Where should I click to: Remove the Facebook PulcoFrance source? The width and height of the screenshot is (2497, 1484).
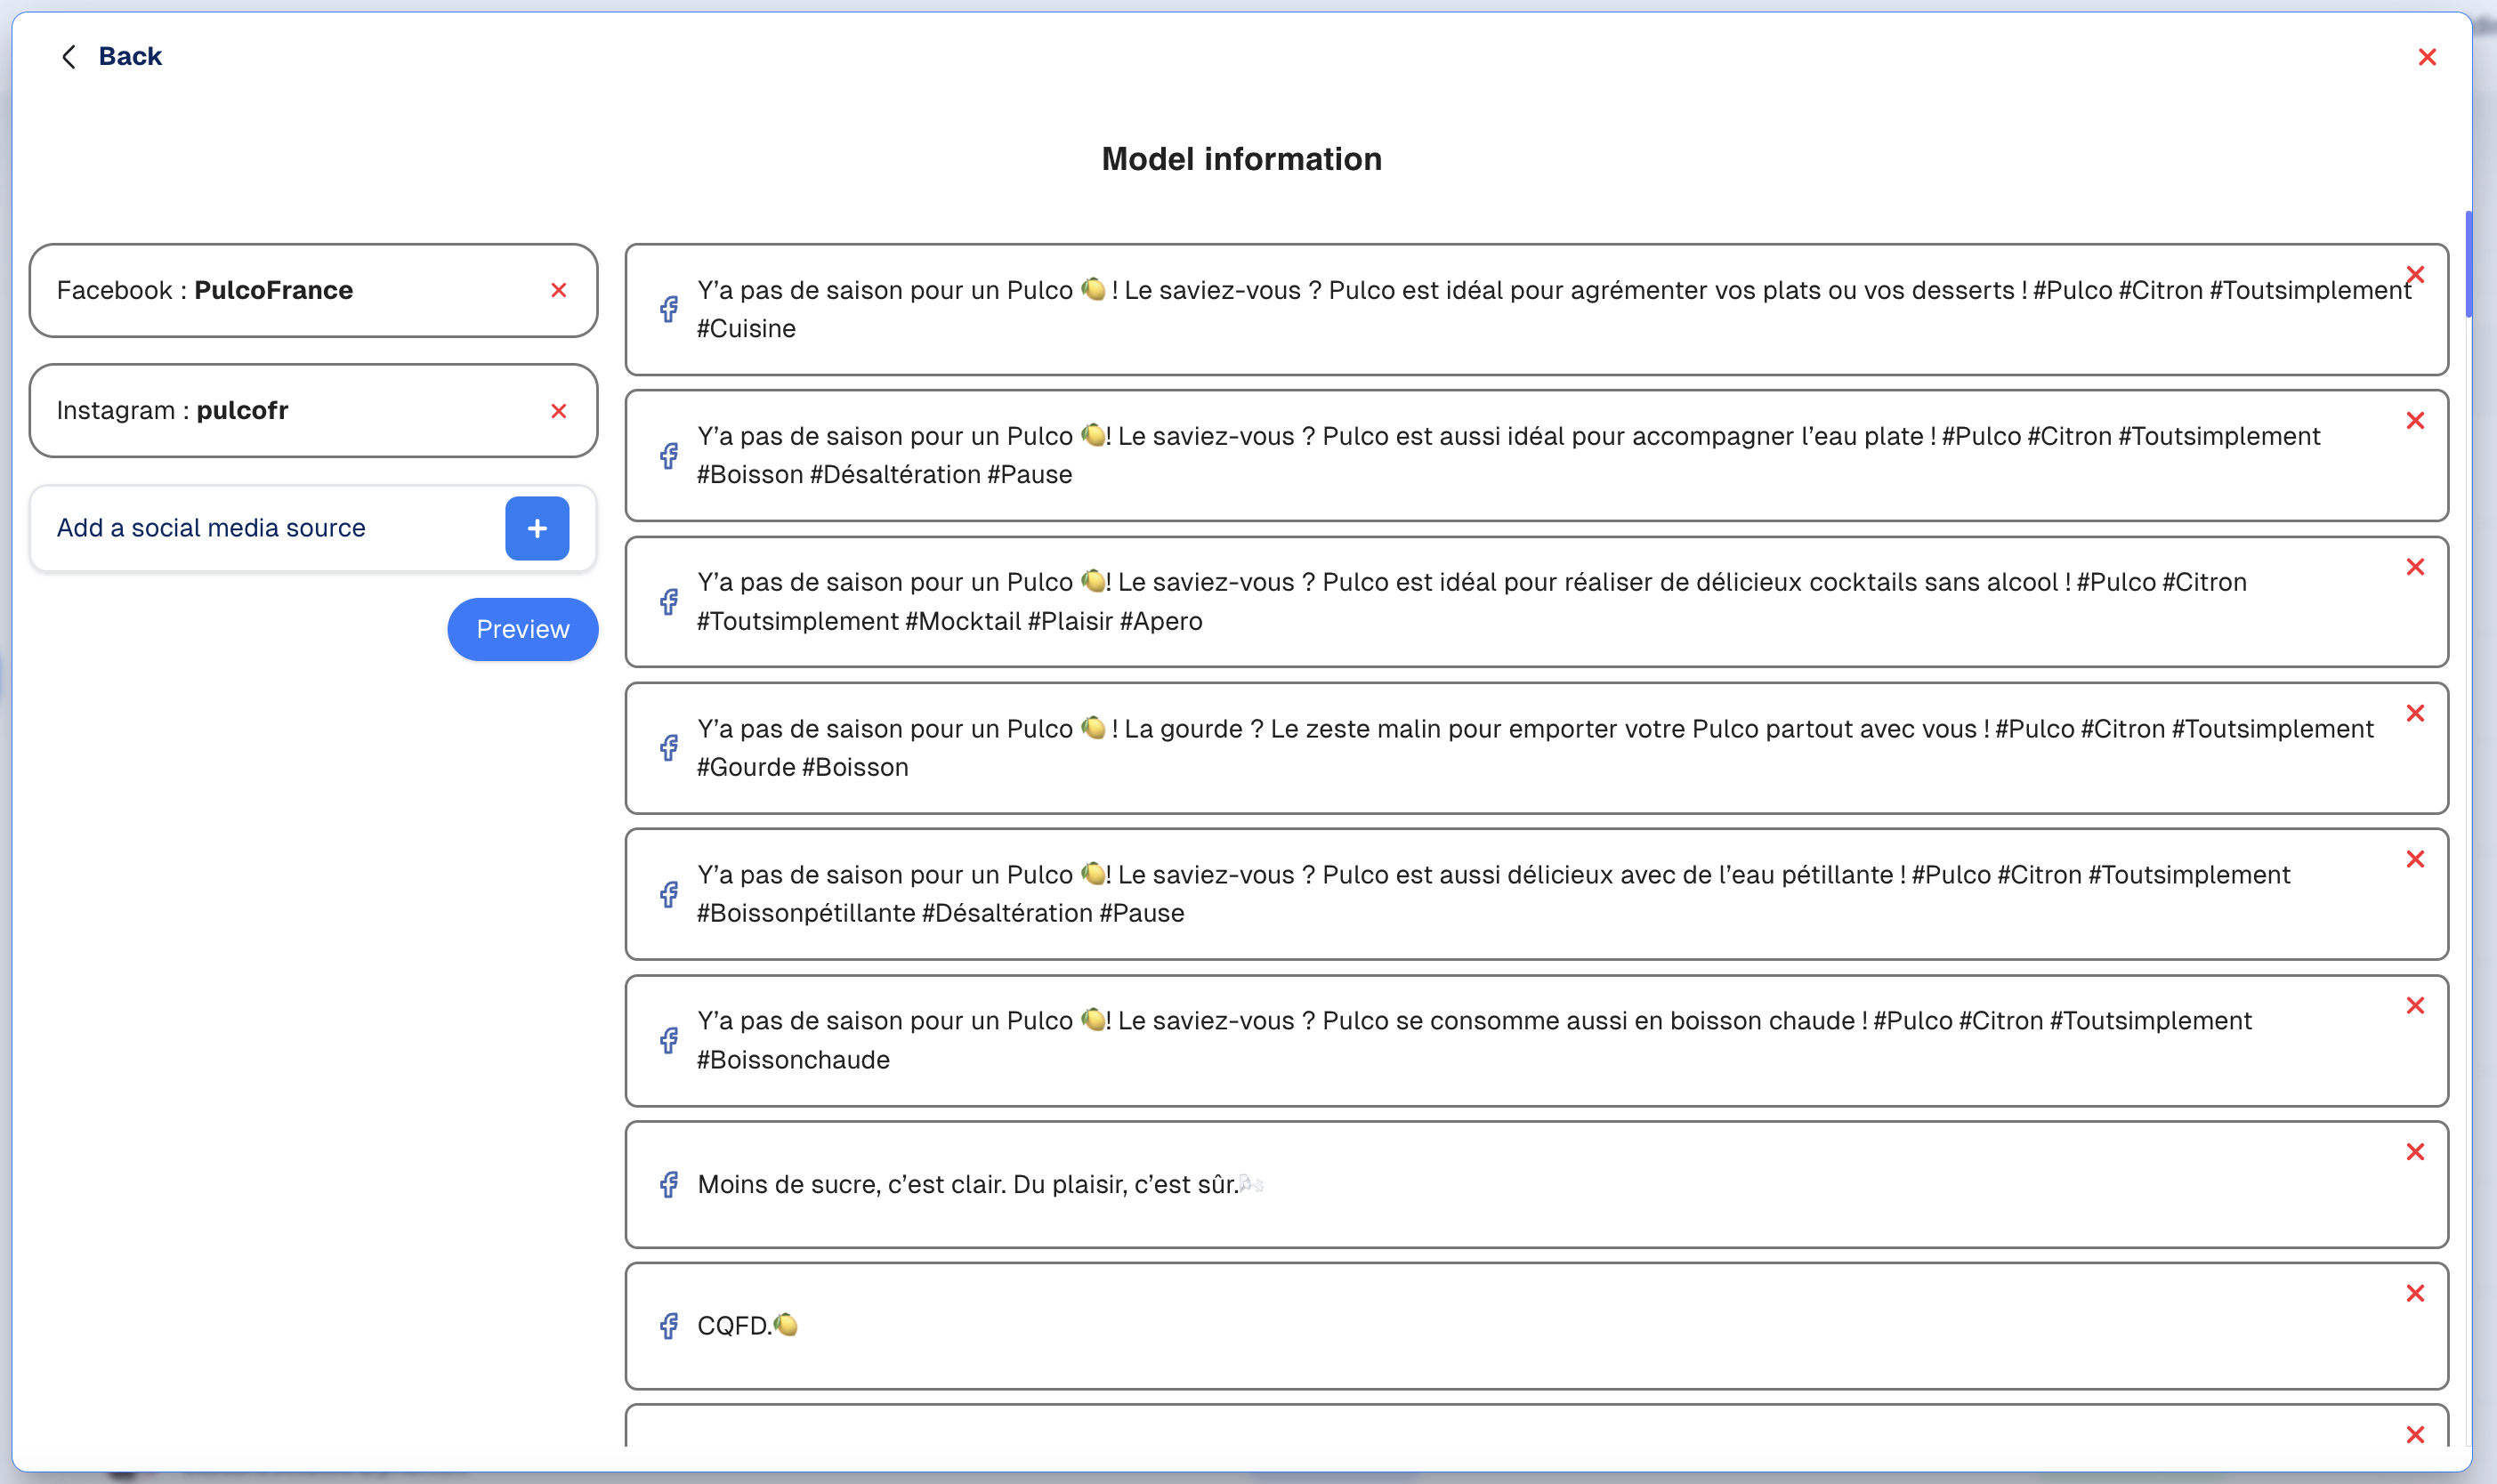[x=559, y=290]
